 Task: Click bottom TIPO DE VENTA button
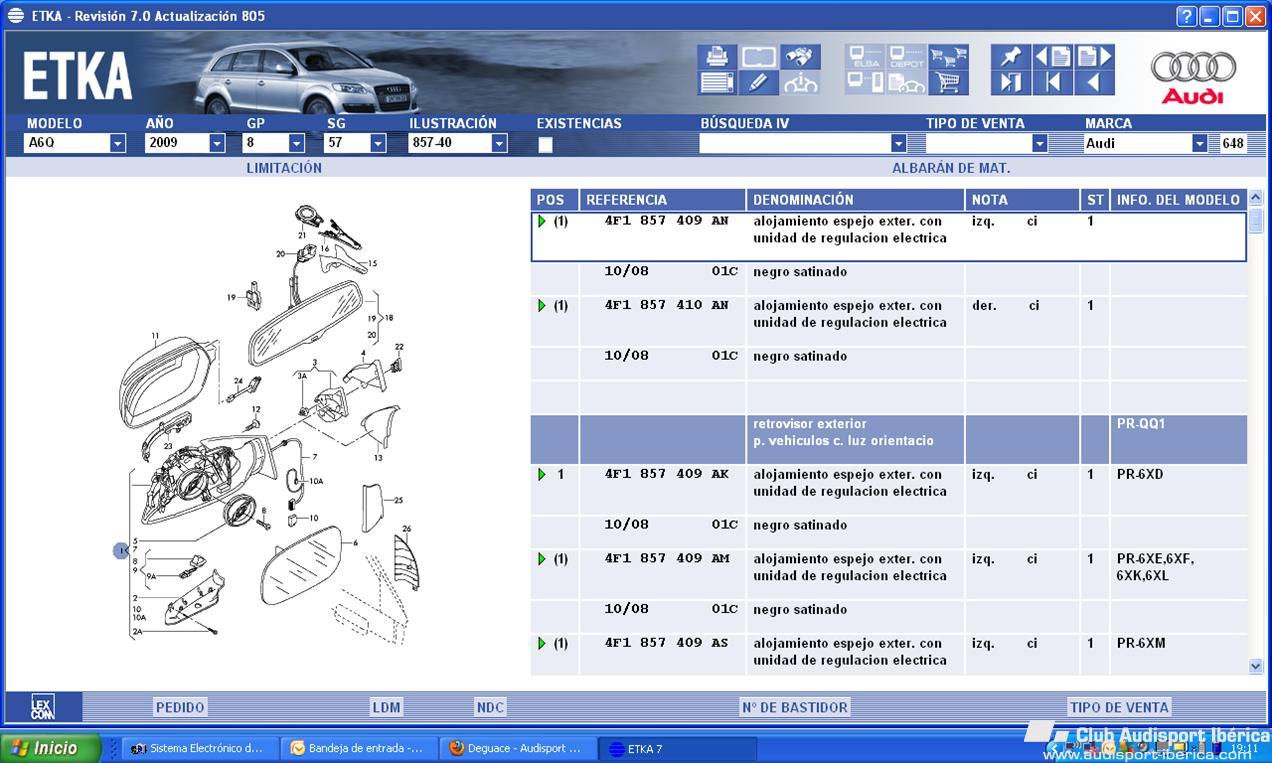pos(1119,707)
